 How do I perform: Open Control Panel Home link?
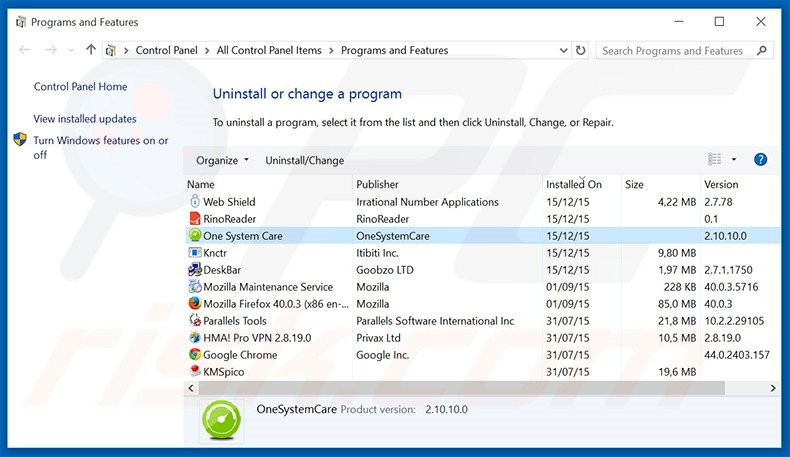coord(81,87)
